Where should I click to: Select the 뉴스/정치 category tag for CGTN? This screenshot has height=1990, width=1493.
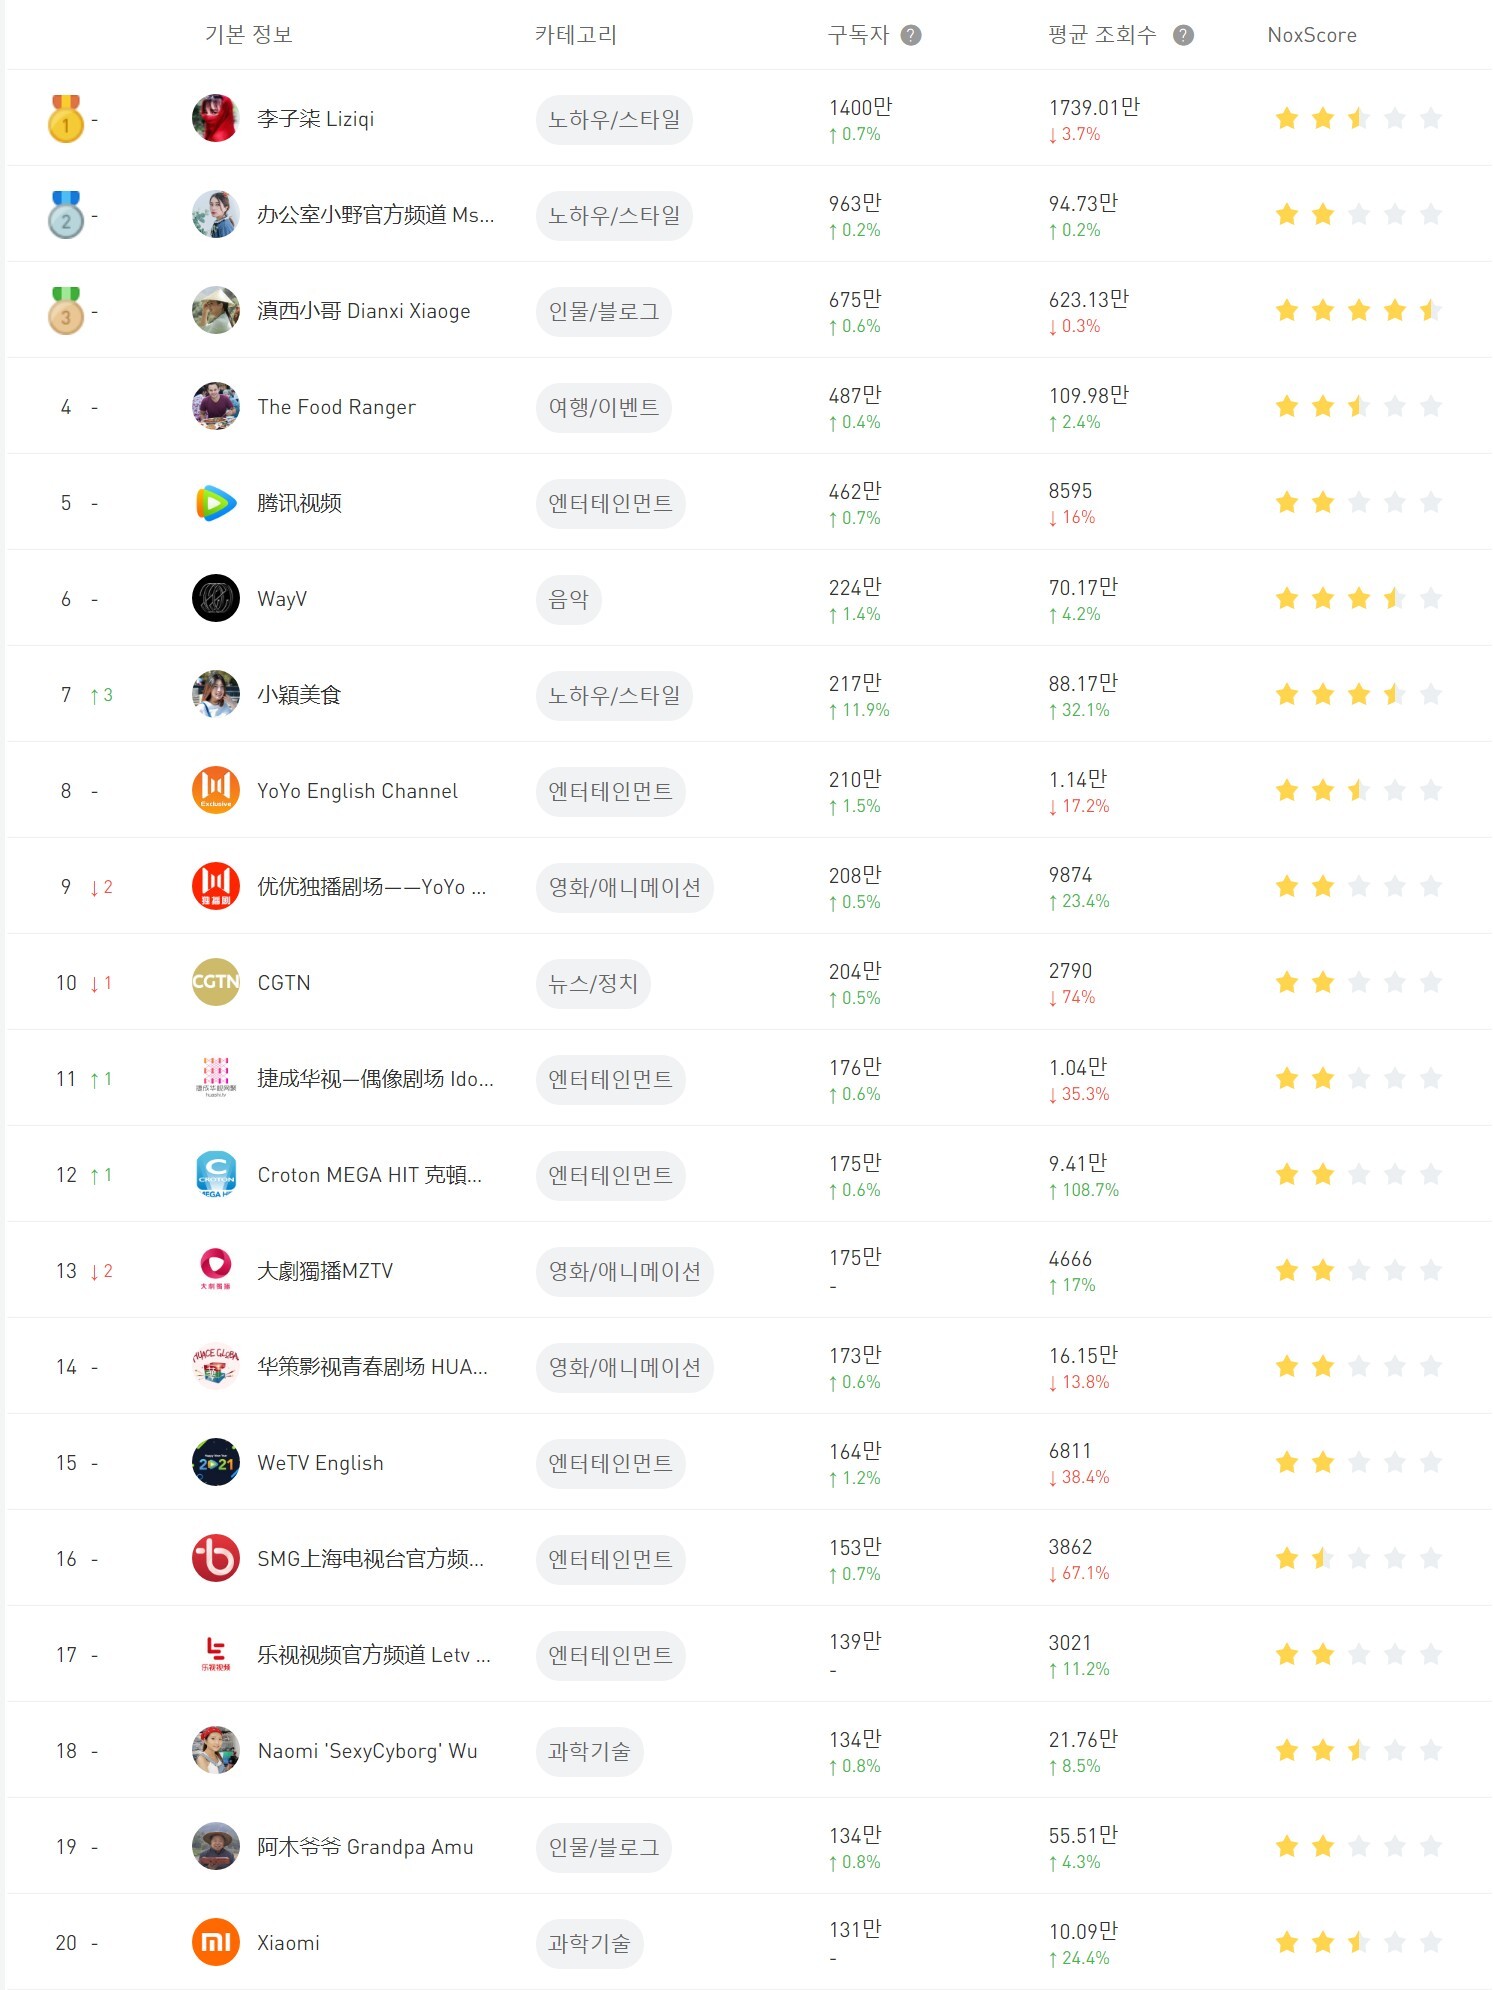(x=593, y=984)
